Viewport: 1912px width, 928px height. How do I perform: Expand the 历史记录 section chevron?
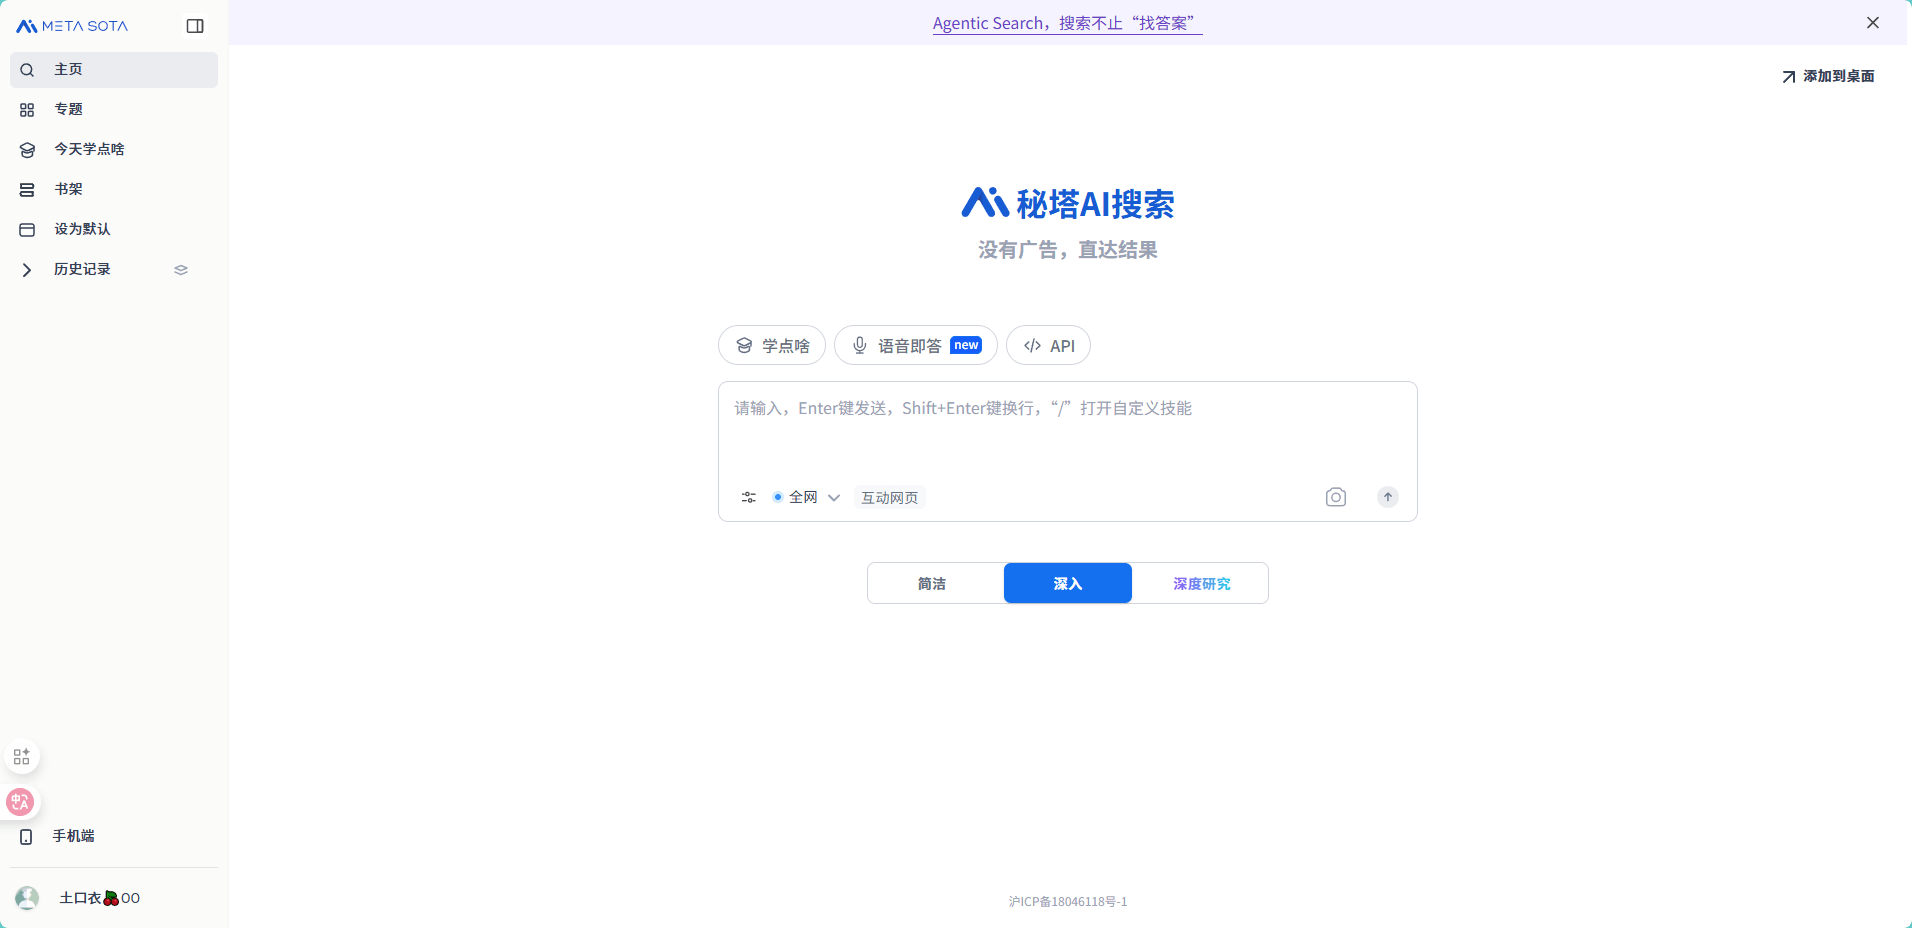click(x=27, y=270)
